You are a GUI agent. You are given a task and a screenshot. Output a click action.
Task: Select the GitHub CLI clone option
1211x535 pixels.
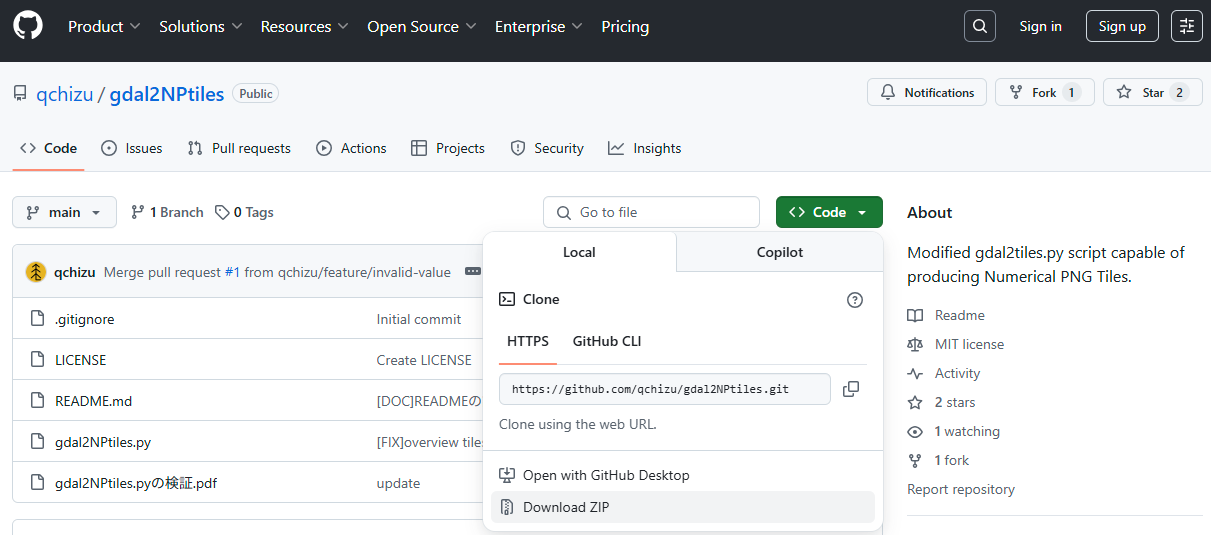click(x=607, y=341)
